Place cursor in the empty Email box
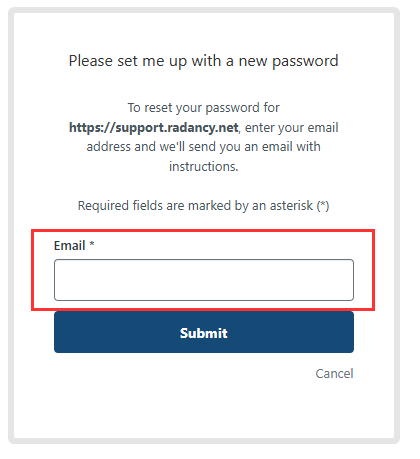This screenshot has height=459, width=420. pyautogui.click(x=204, y=280)
